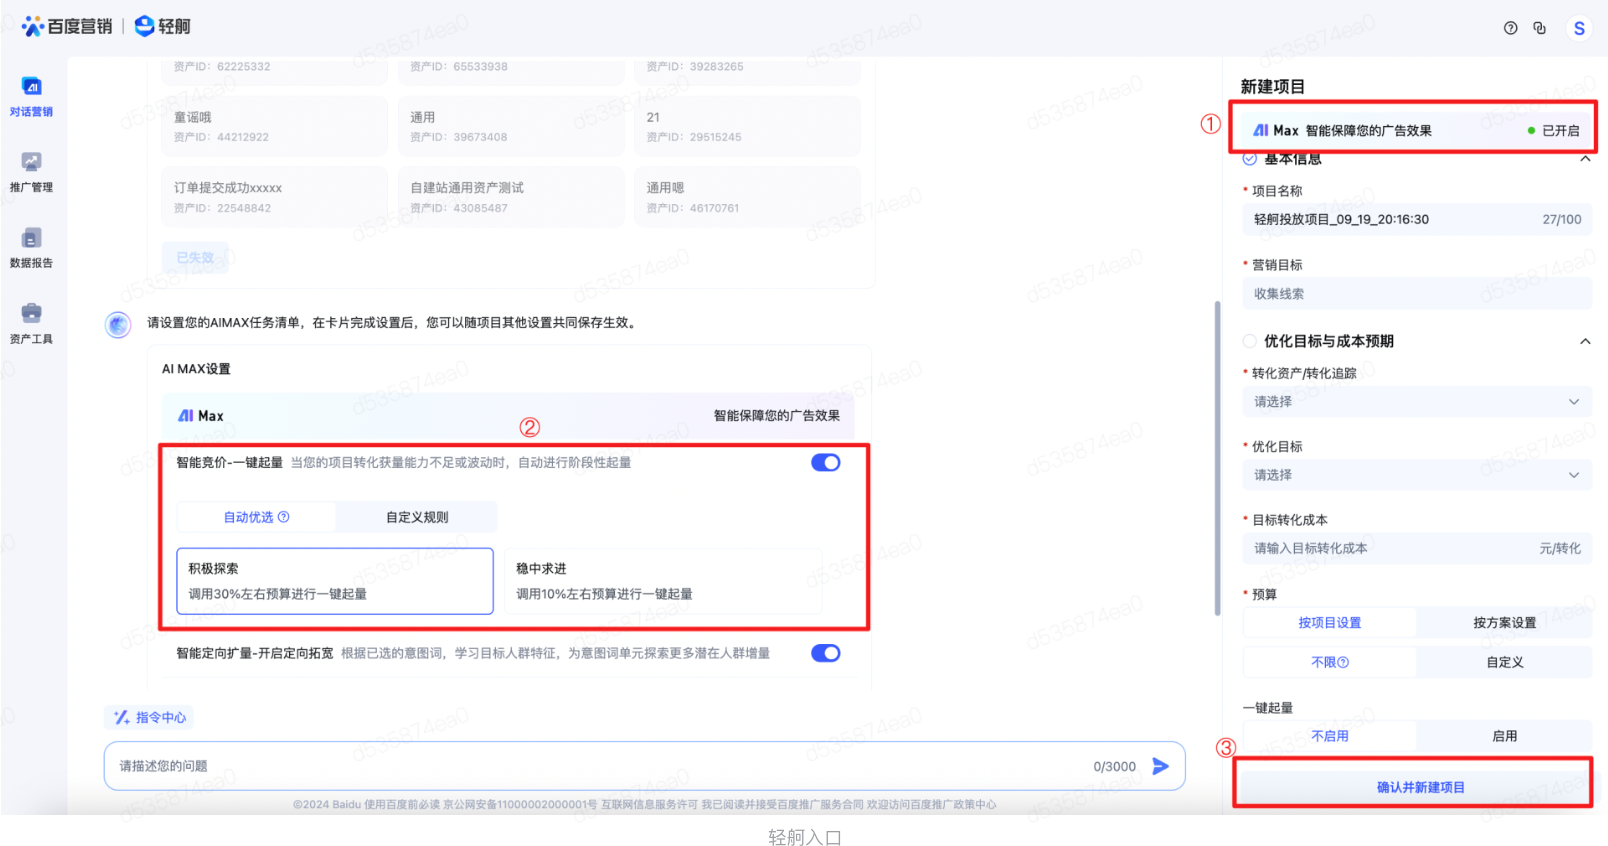
Task: Select 自定义 budget option
Action: pos(1504,662)
